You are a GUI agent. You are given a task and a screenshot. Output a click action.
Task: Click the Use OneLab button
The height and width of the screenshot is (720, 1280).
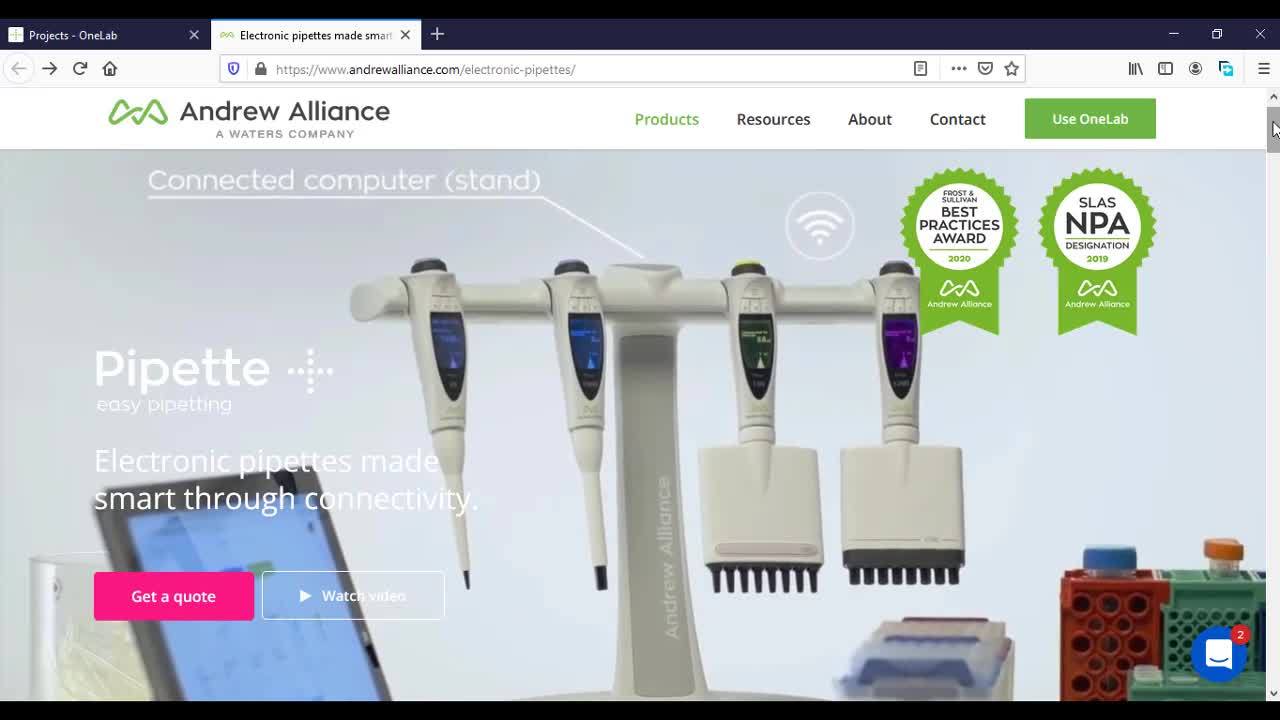tap(1090, 119)
